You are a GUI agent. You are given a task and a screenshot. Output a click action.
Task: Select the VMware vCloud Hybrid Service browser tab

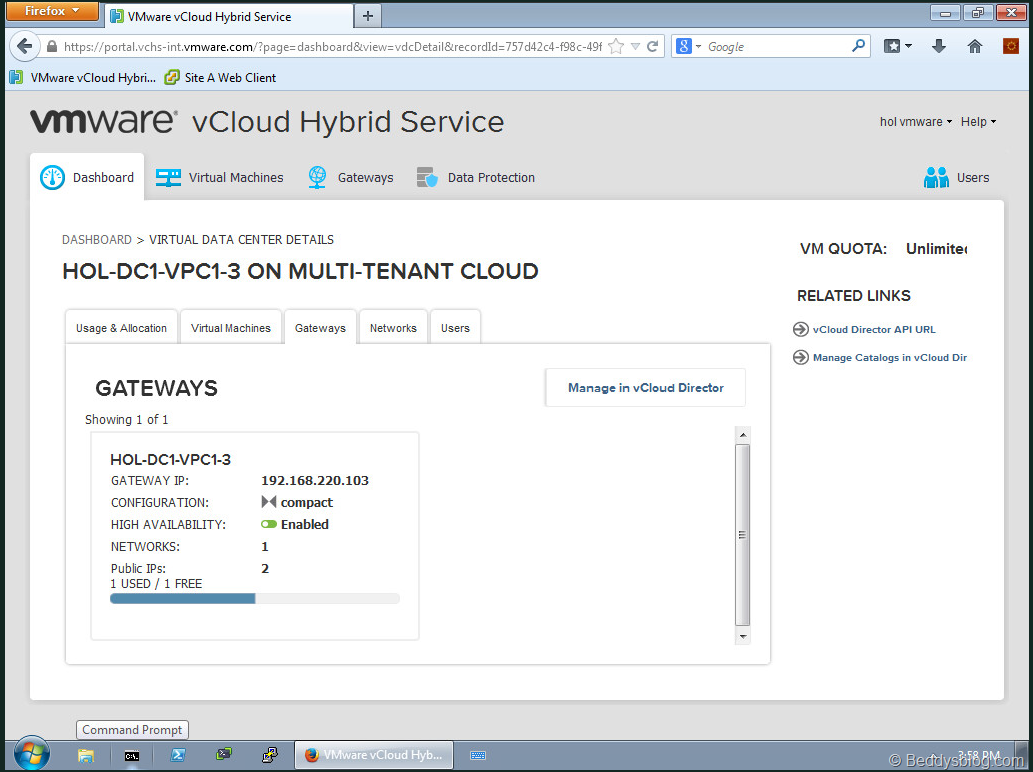[229, 16]
